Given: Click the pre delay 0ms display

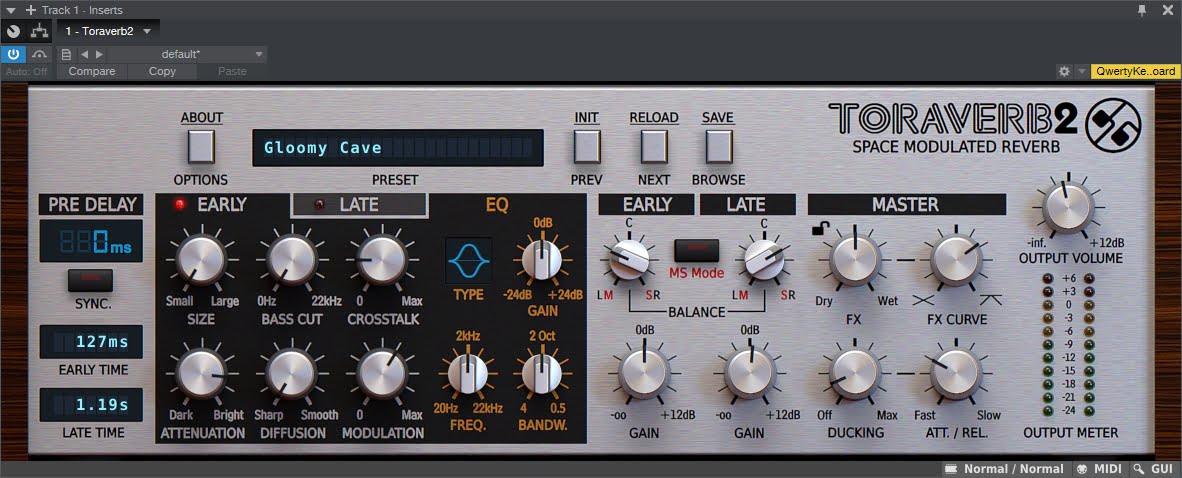Looking at the screenshot, I should 90,241.
